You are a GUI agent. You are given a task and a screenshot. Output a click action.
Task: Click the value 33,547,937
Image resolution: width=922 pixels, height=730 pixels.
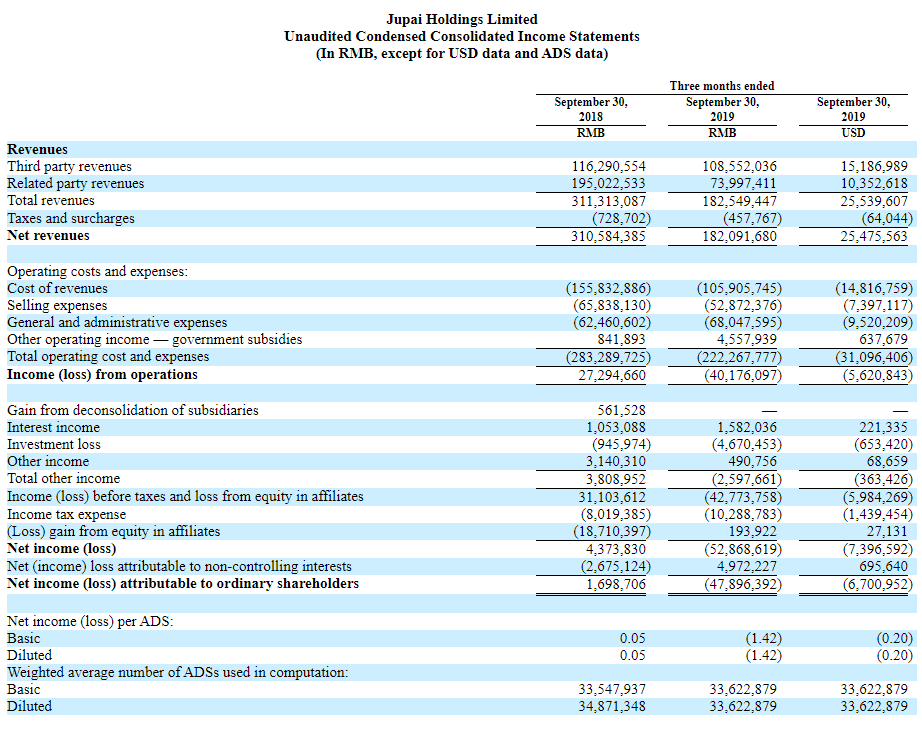pyautogui.click(x=612, y=689)
